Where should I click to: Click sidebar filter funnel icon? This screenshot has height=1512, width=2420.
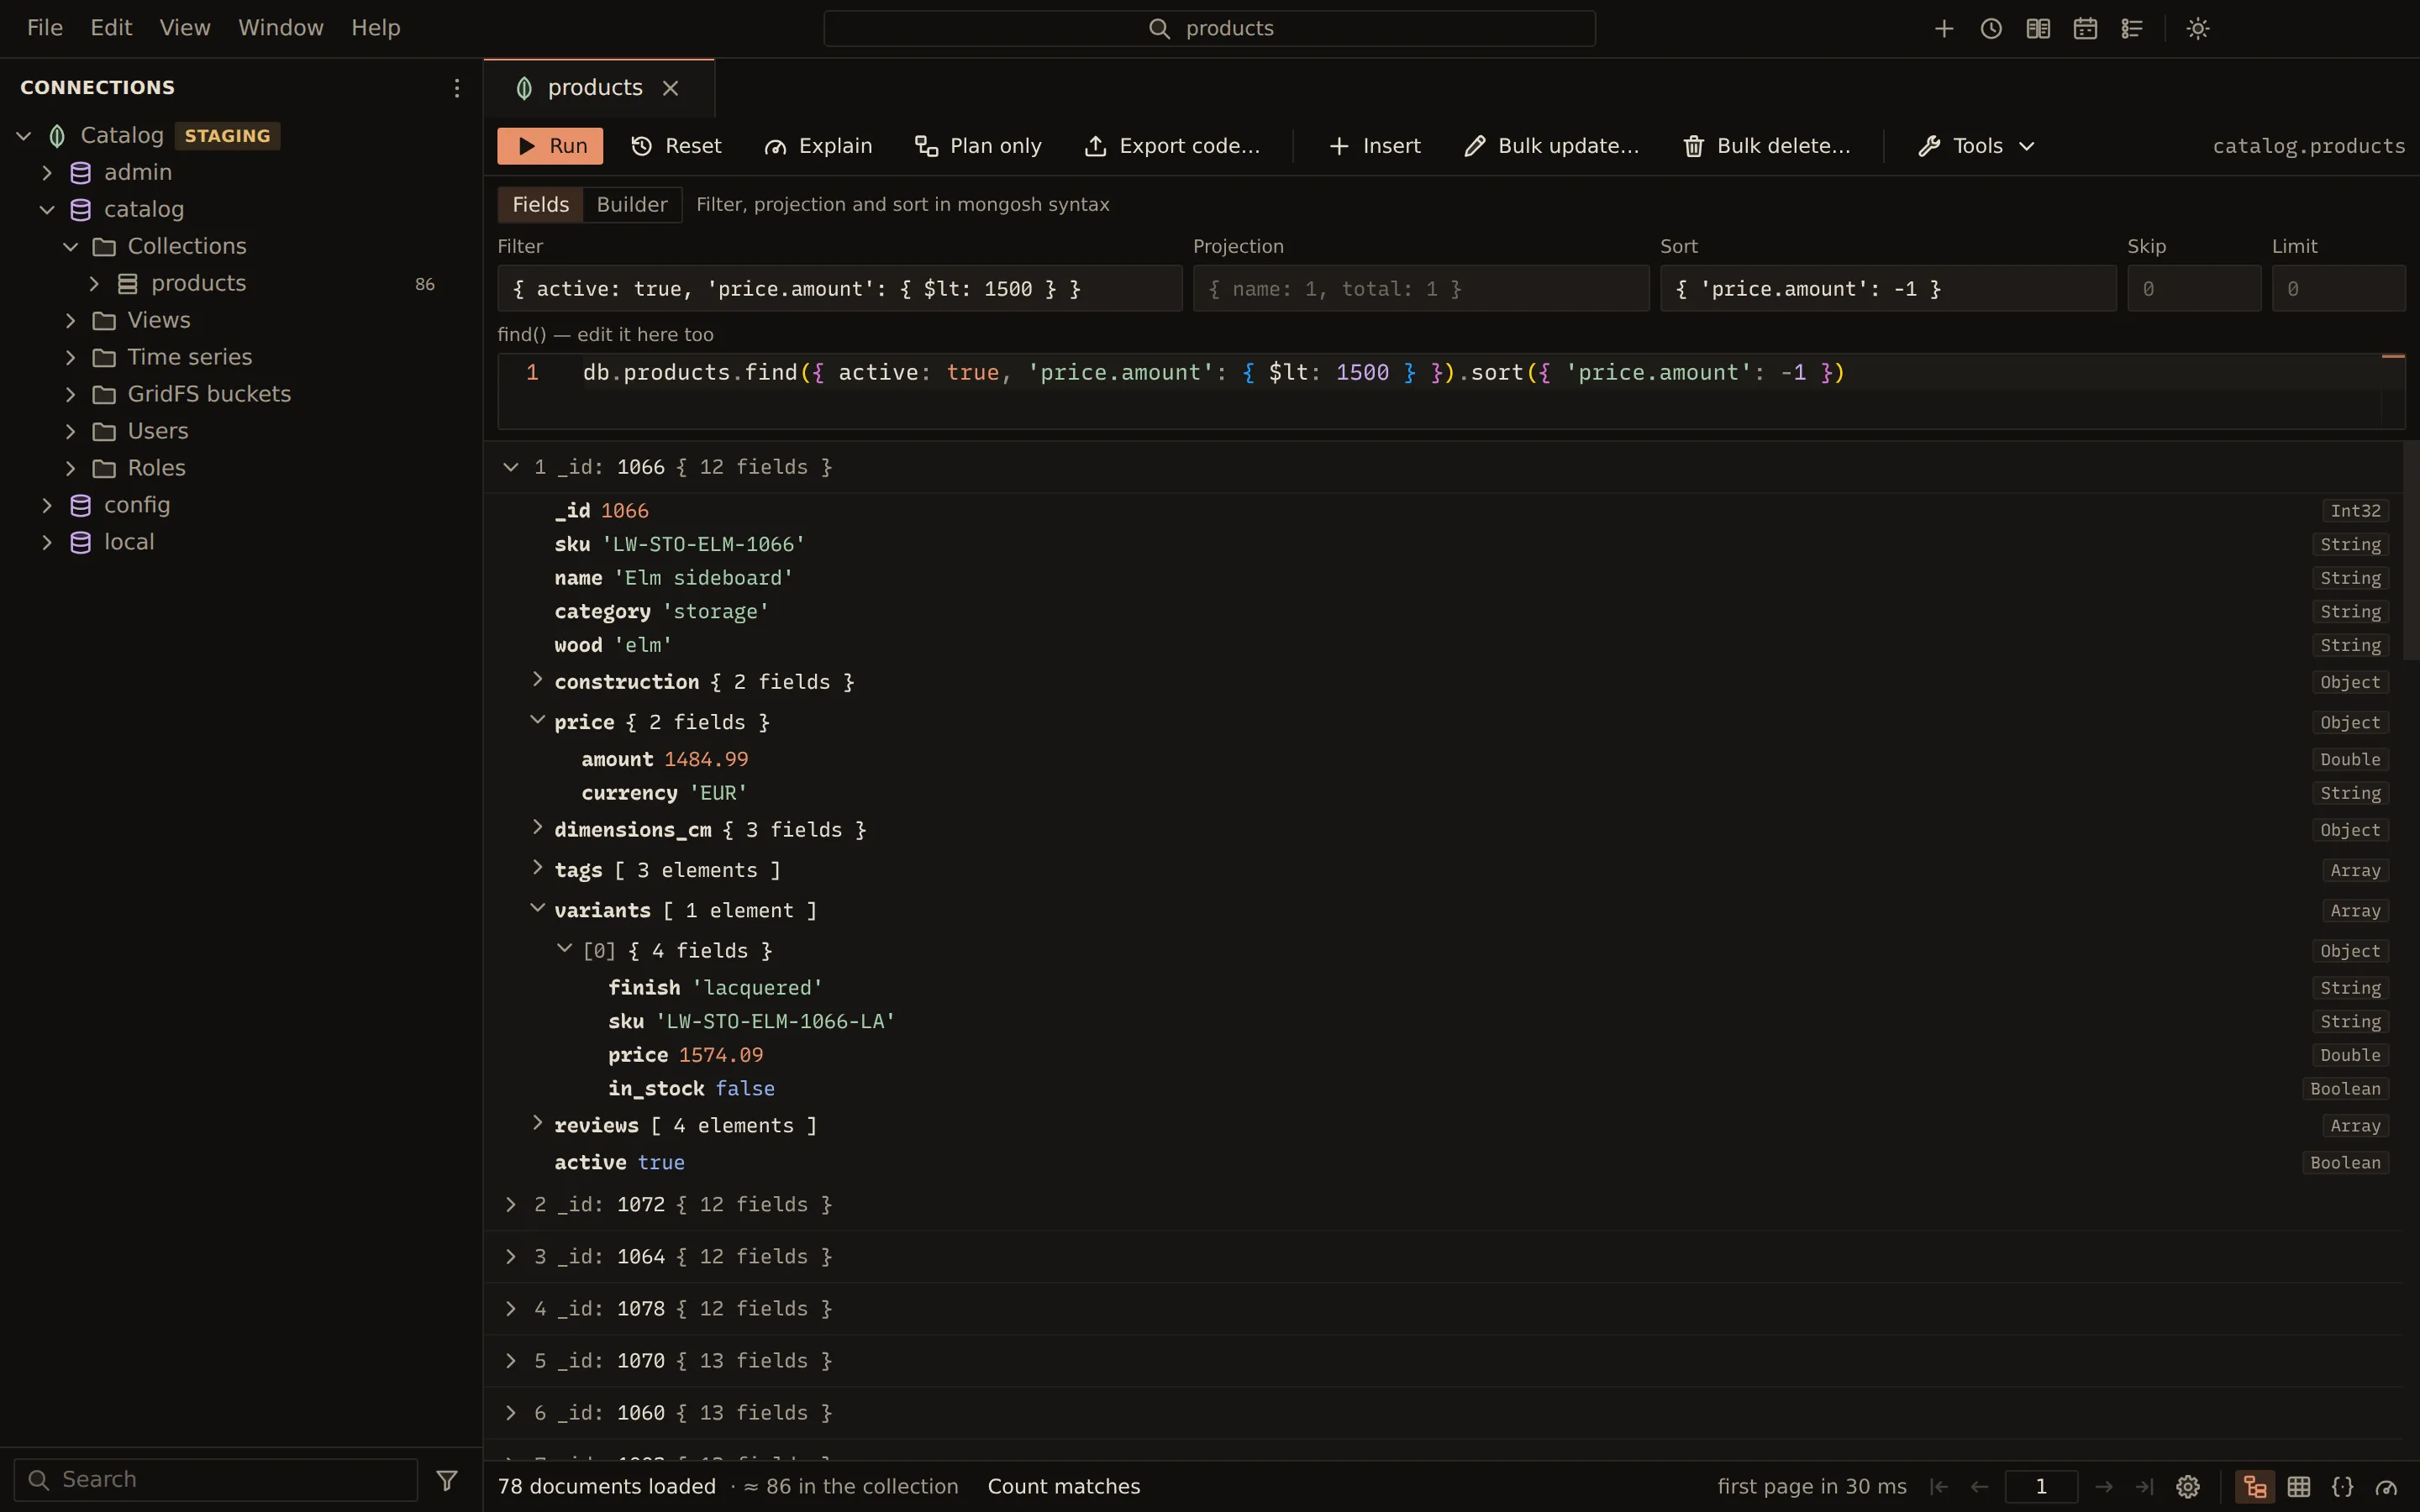pos(447,1480)
